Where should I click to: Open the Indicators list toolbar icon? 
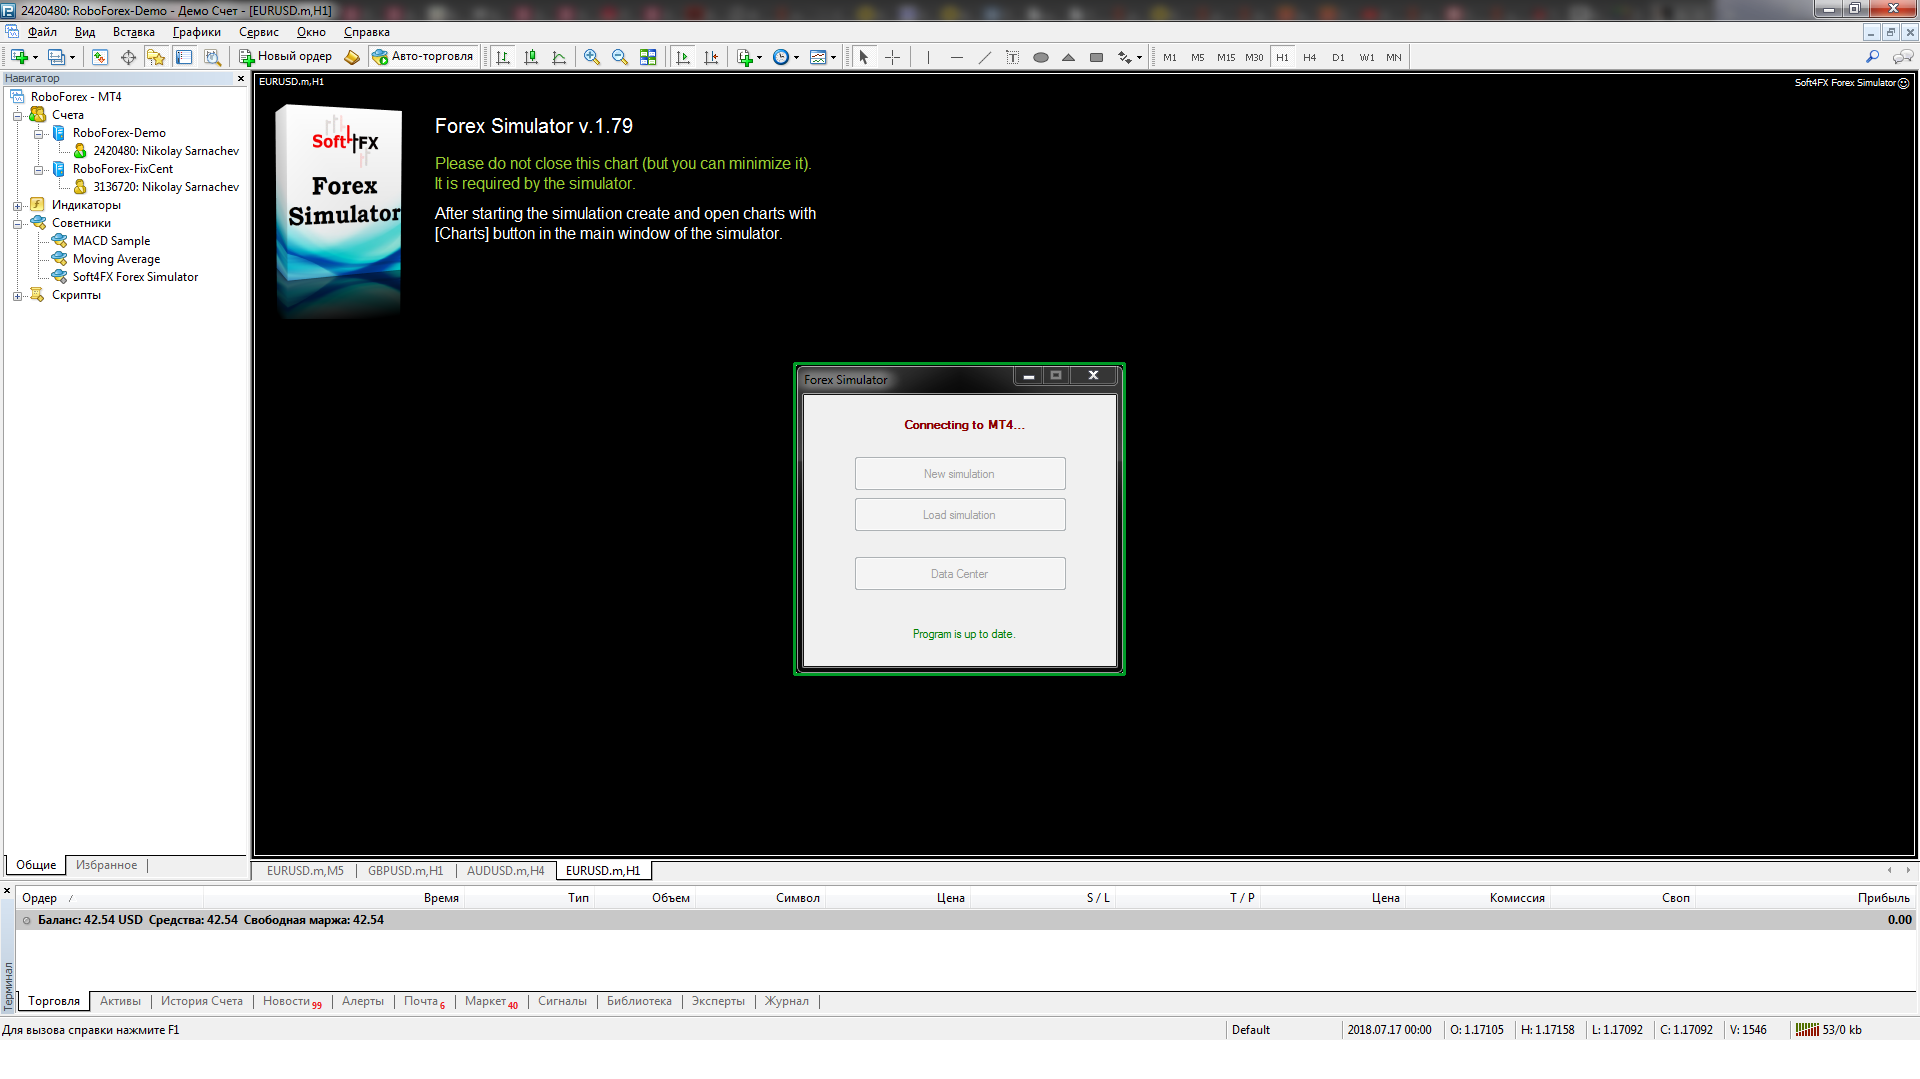(x=744, y=57)
